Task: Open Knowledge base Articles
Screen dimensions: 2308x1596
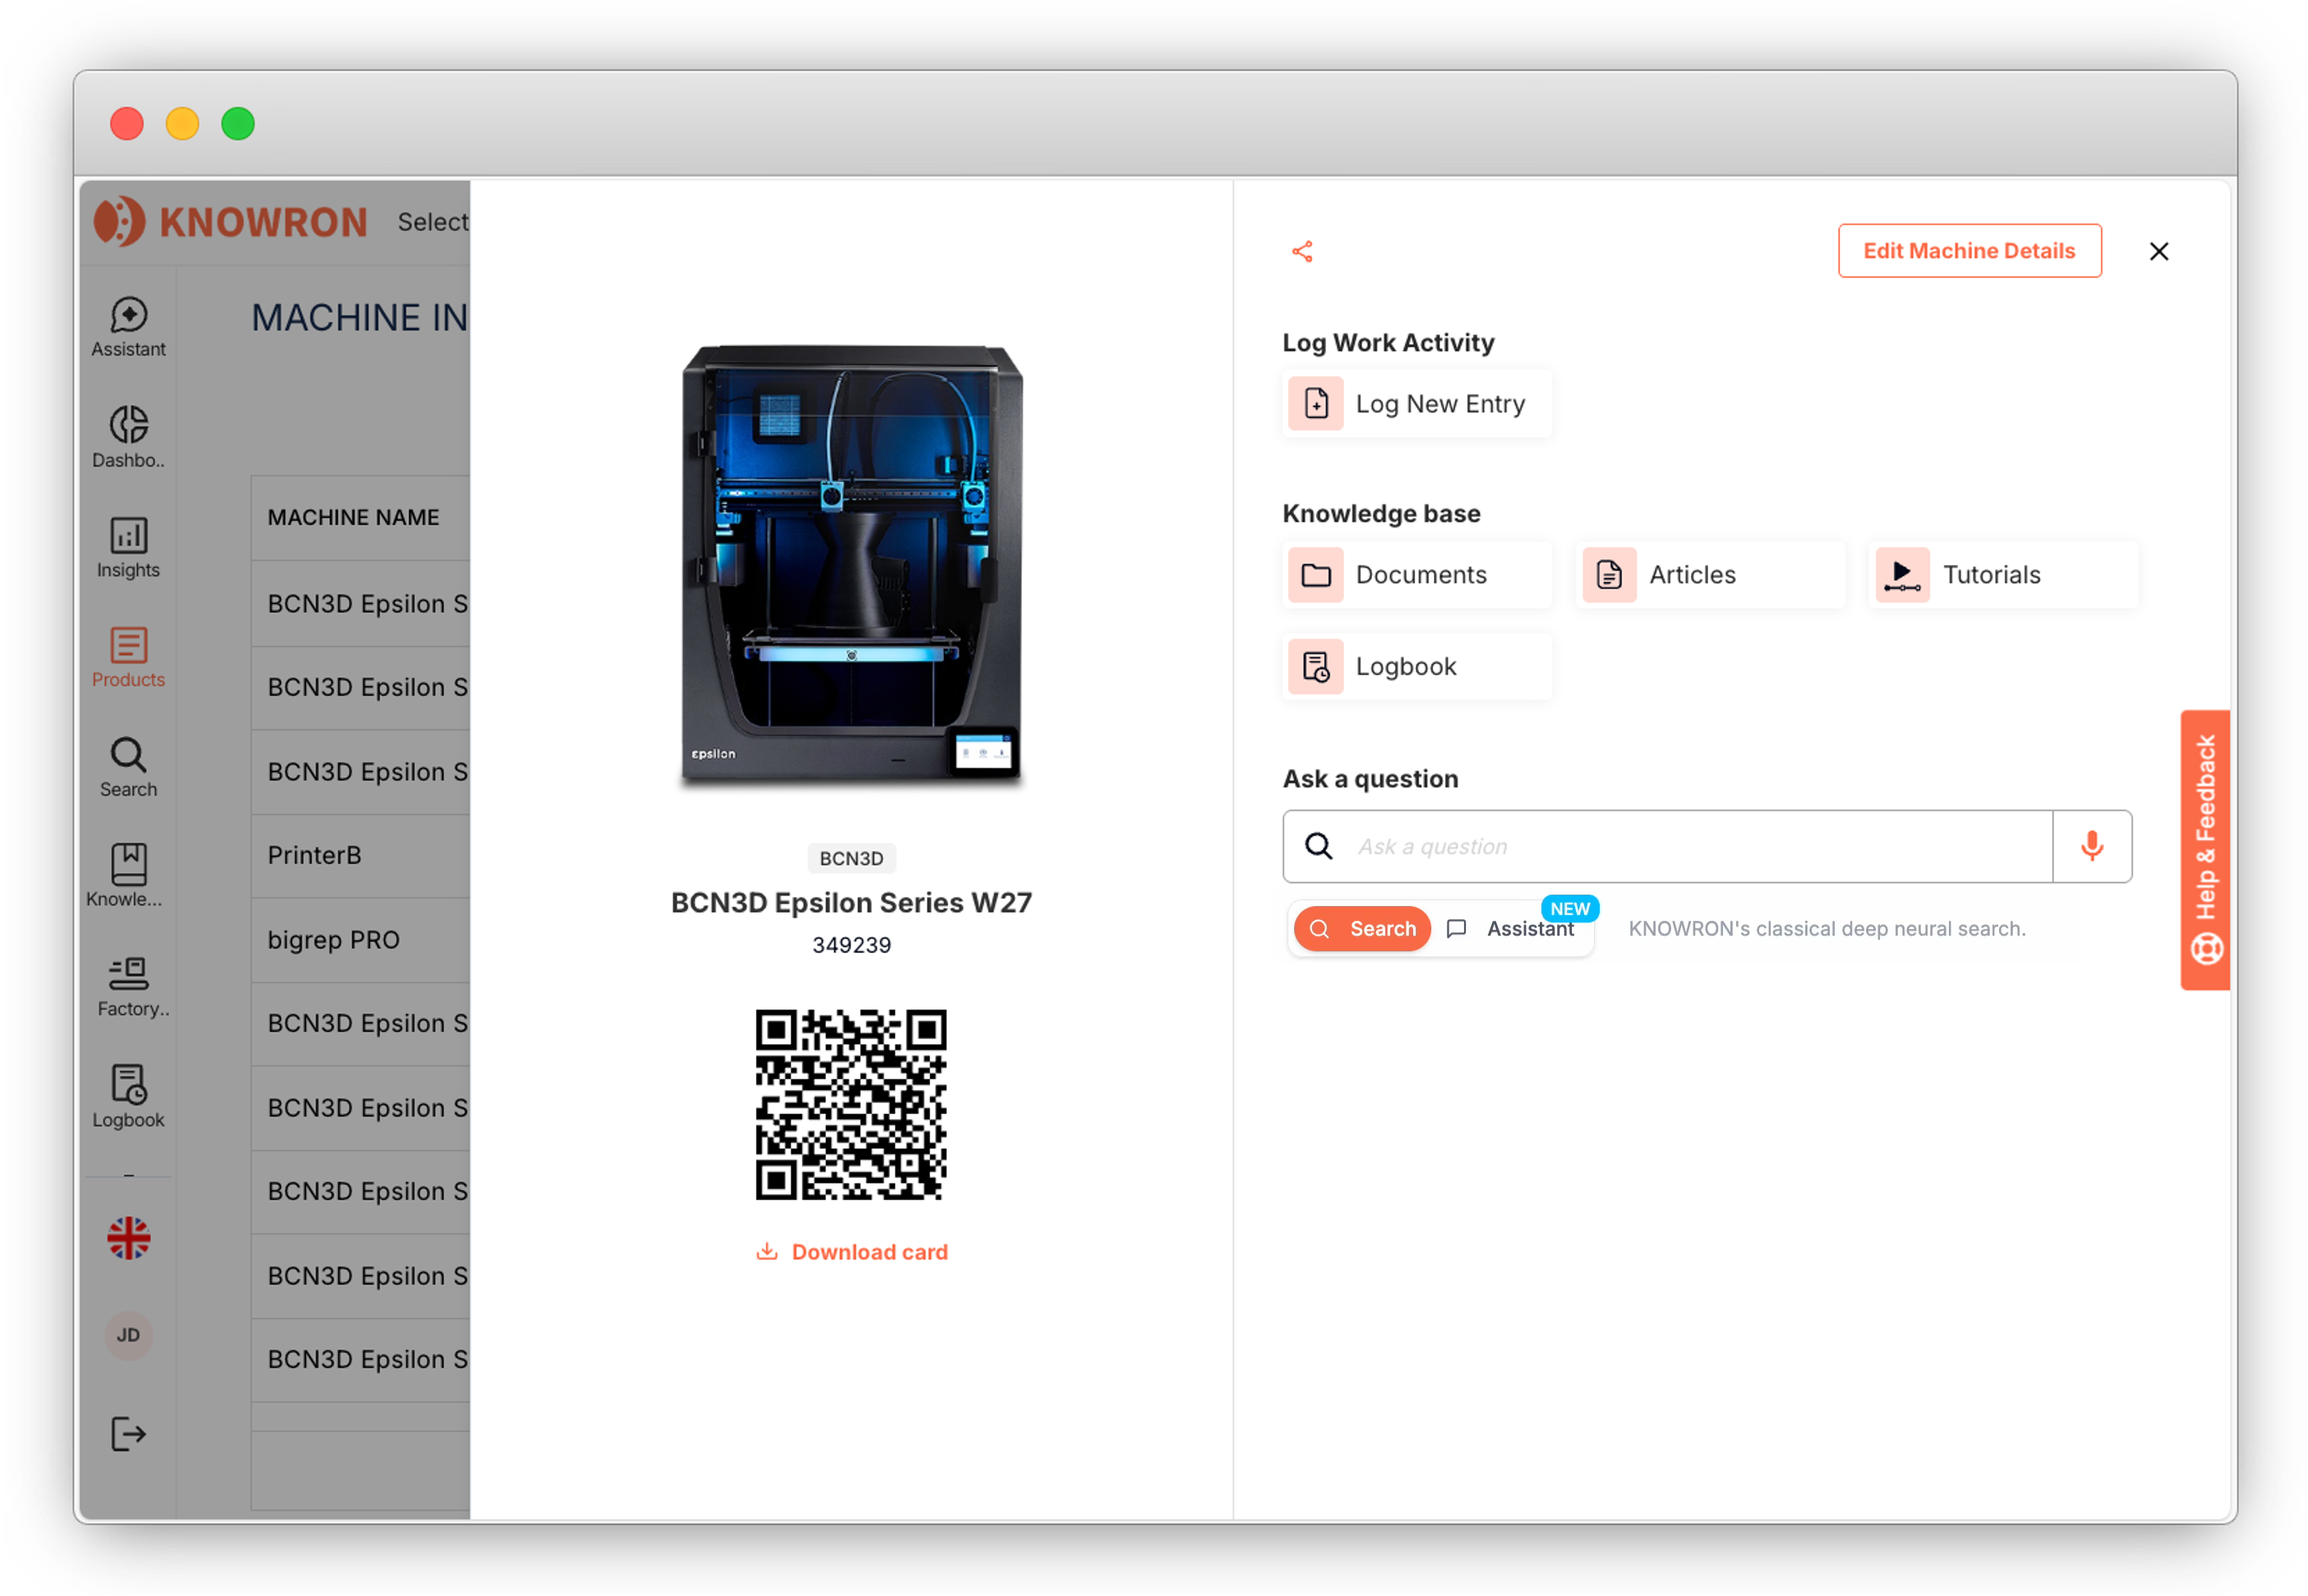Action: [x=1710, y=575]
